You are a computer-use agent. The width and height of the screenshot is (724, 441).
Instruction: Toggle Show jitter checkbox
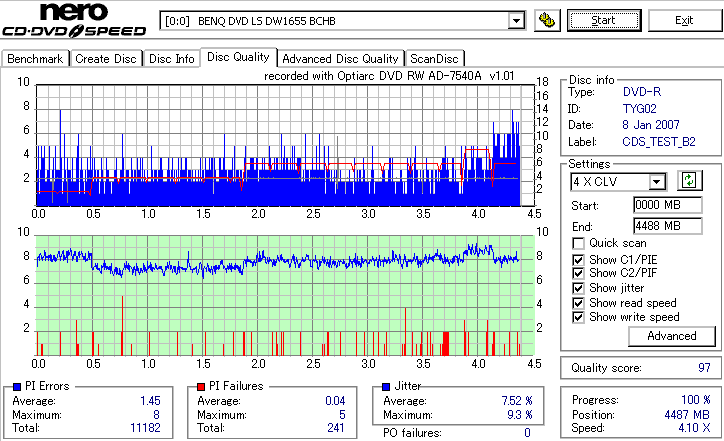click(x=578, y=288)
